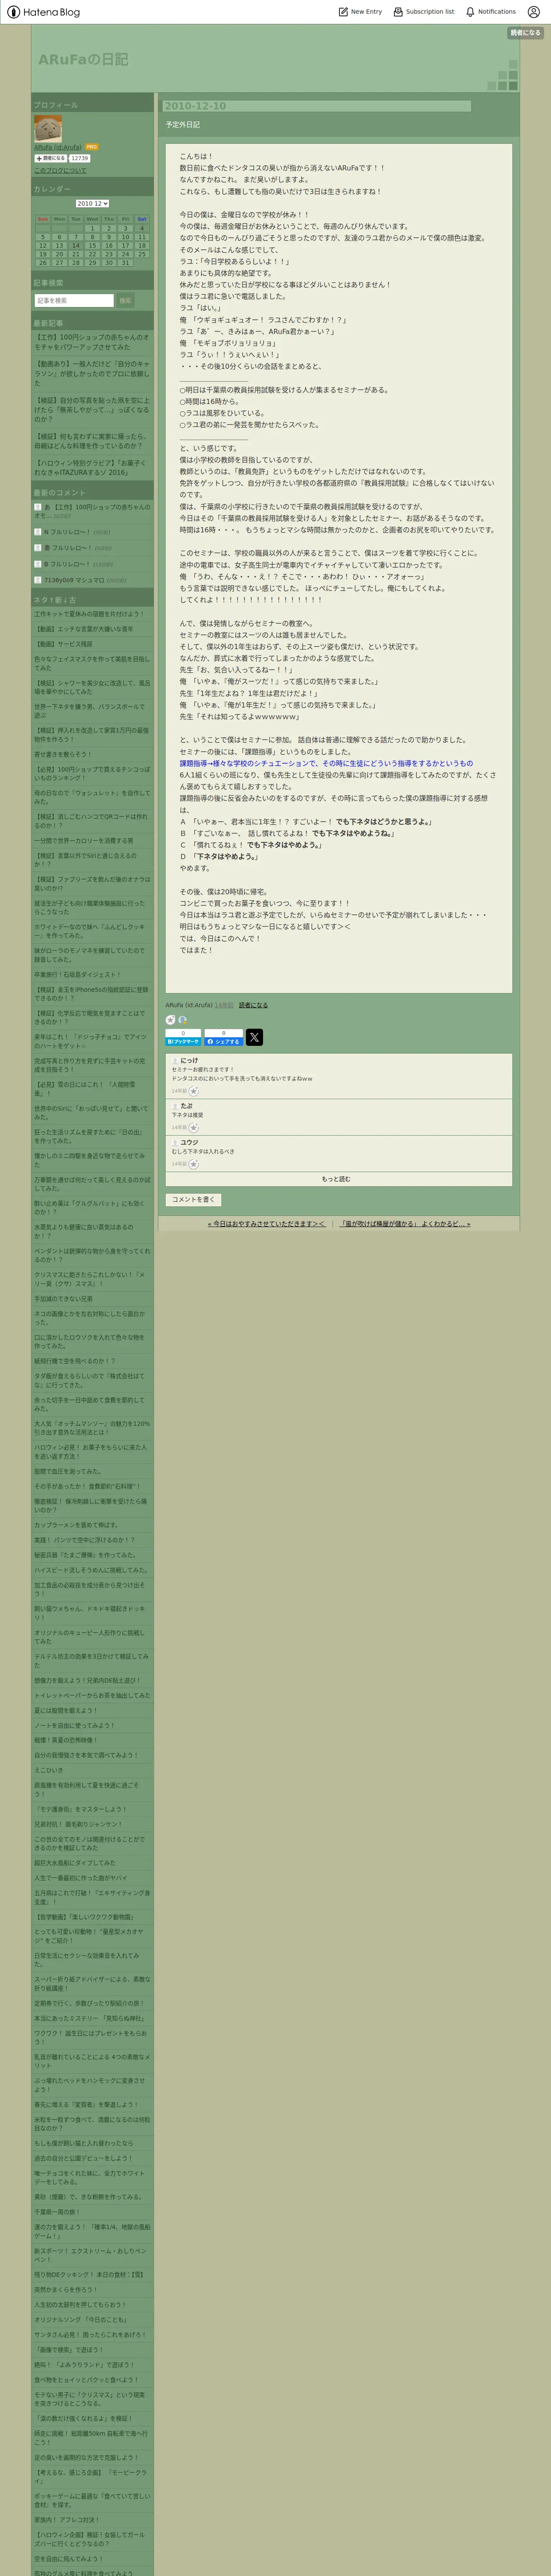Open 何も言わずに実家に帰ったら article
The width and height of the screenshot is (551, 2576).
(x=91, y=441)
